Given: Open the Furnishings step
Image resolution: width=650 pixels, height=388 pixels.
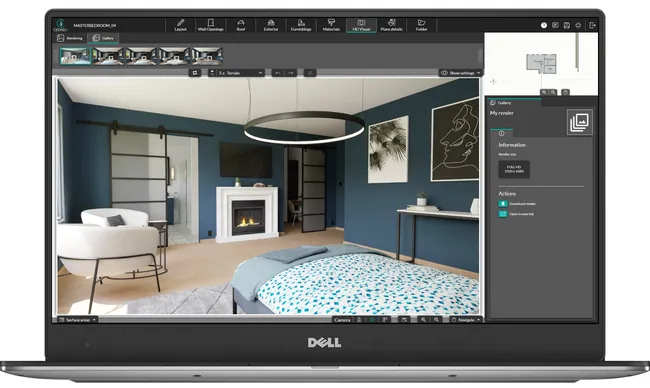Looking at the screenshot, I should [301, 25].
